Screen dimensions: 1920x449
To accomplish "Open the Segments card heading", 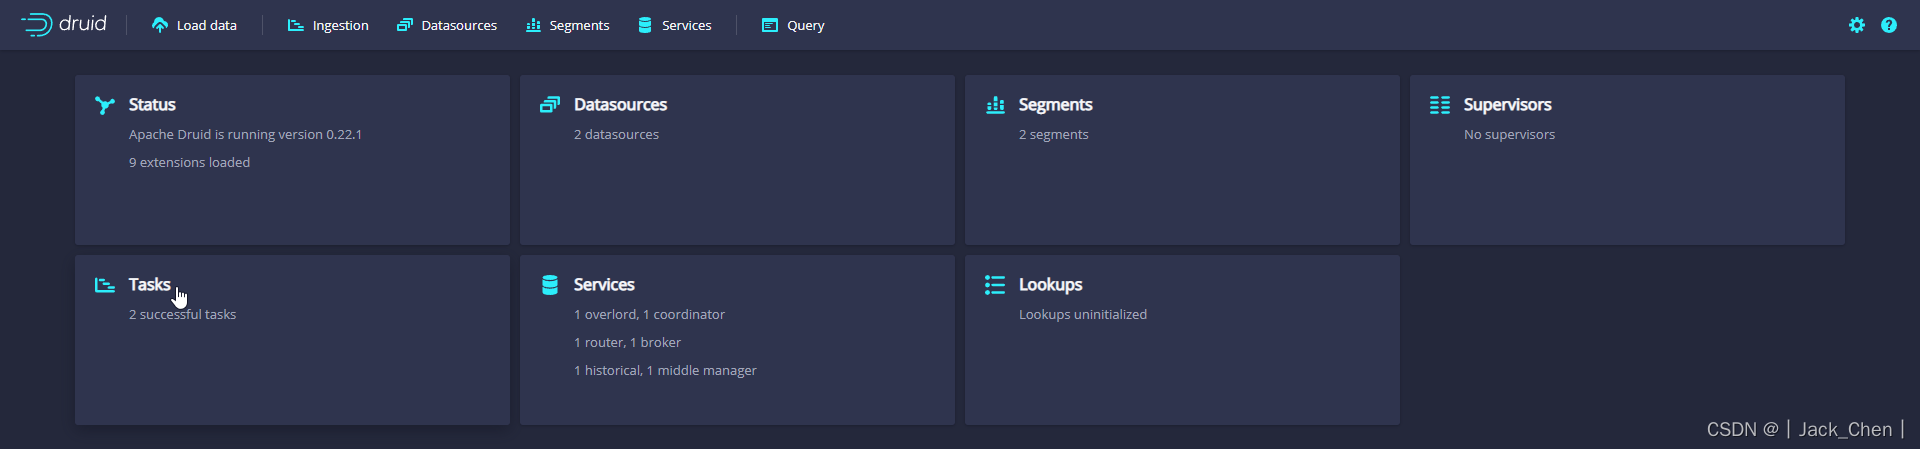I will coord(1055,105).
